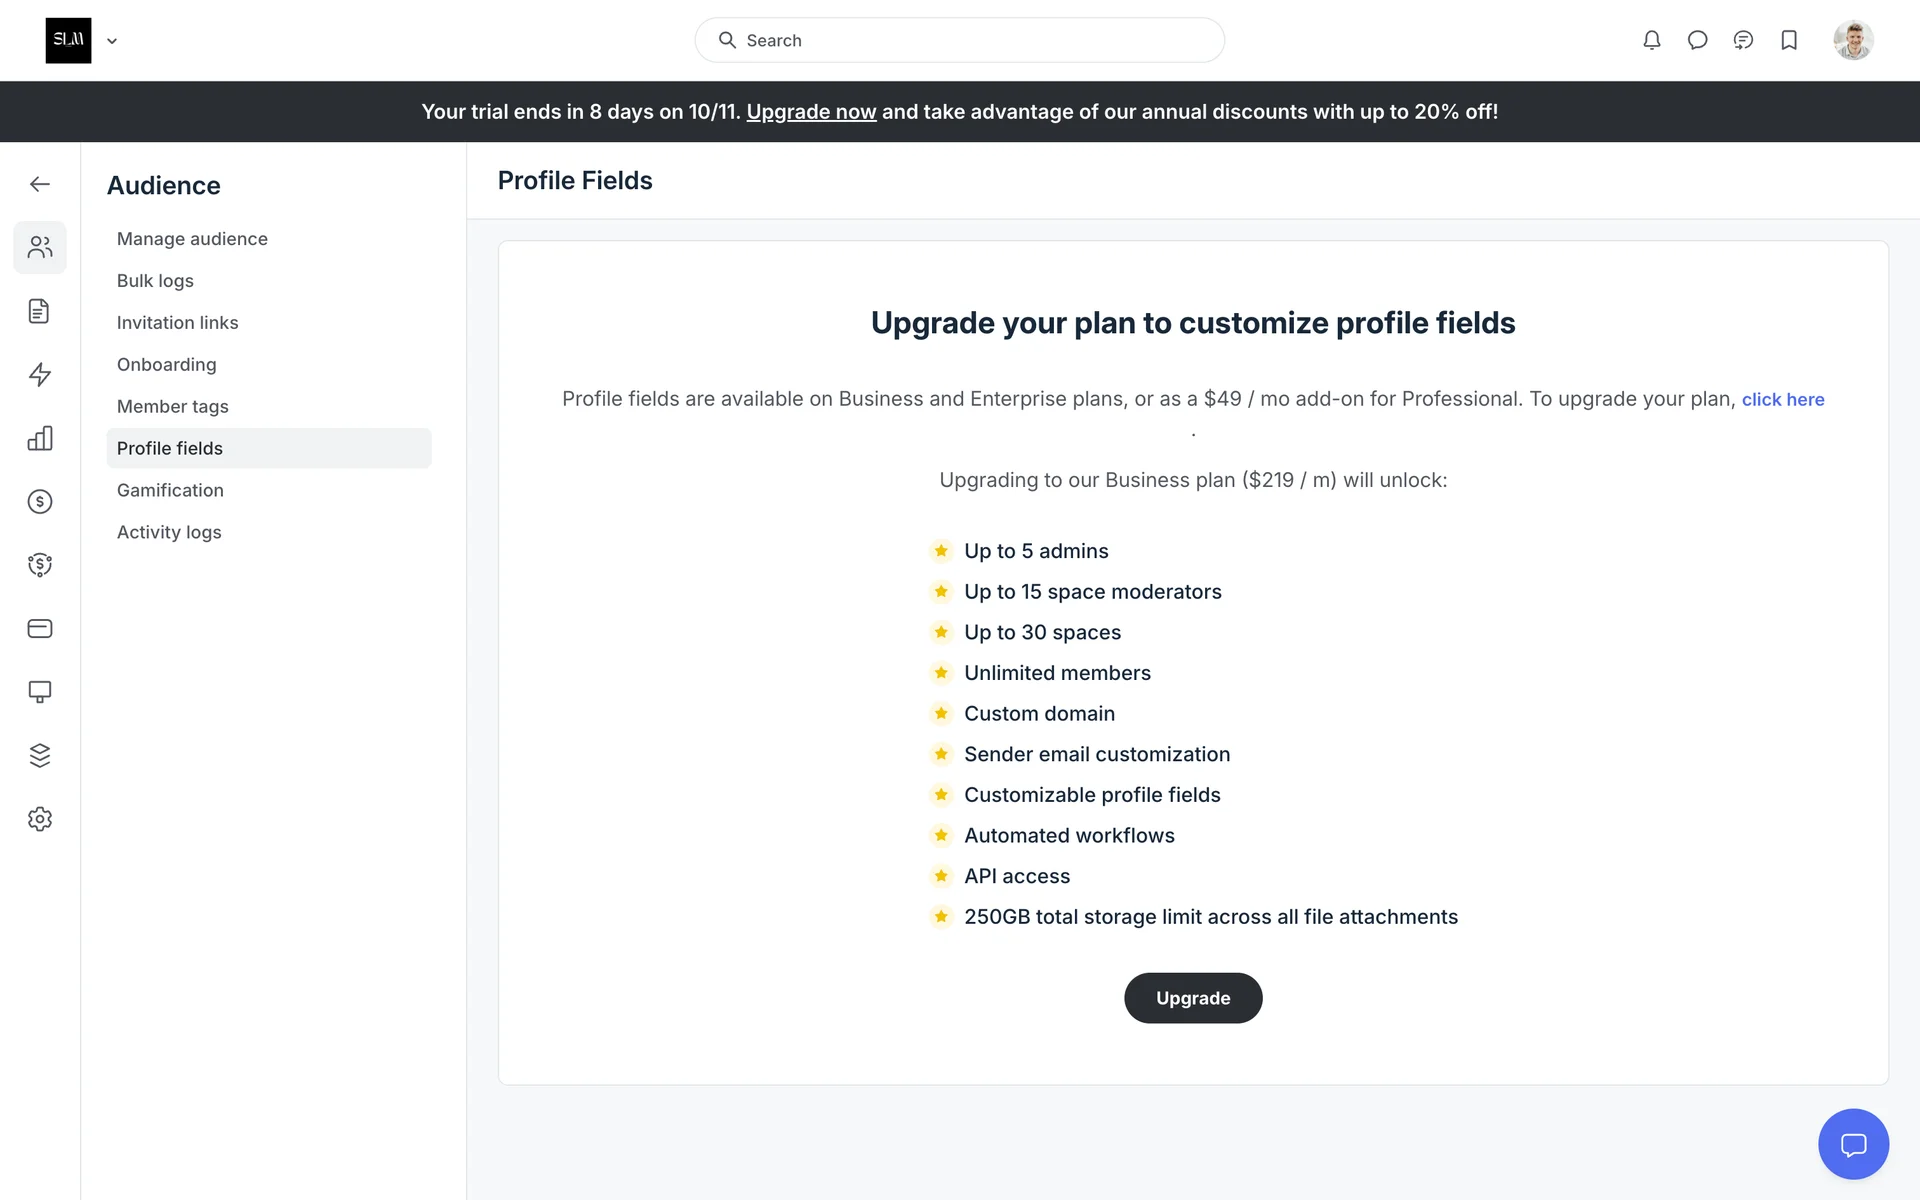This screenshot has height=1200, width=1920.
Task: Open the document content sidebar icon
Action: 40,311
